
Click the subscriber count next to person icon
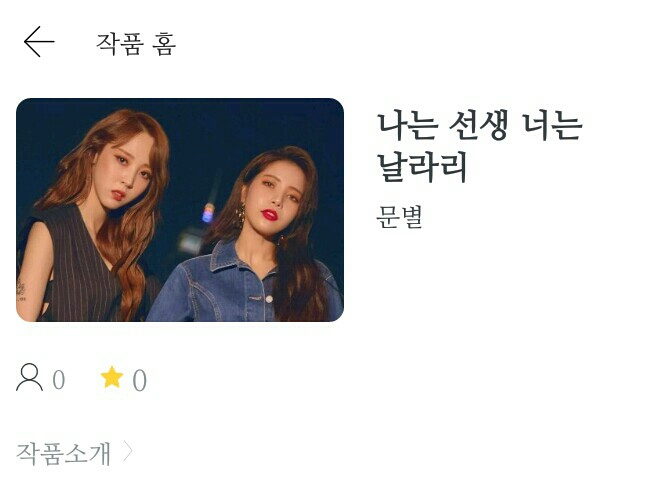click(x=59, y=380)
